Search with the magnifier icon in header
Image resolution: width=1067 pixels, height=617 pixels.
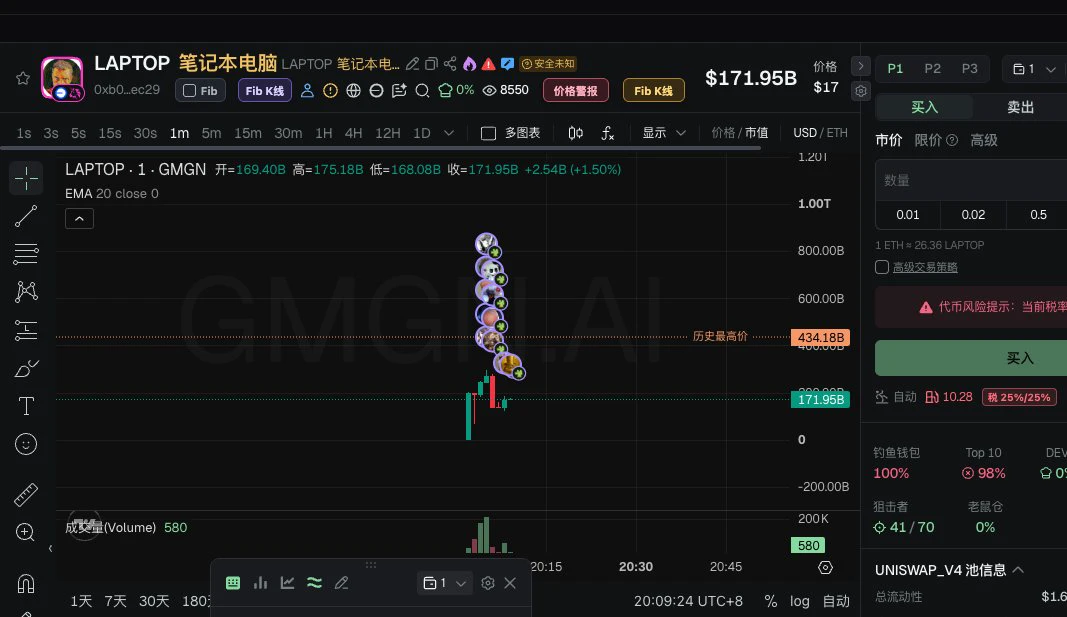pos(423,90)
